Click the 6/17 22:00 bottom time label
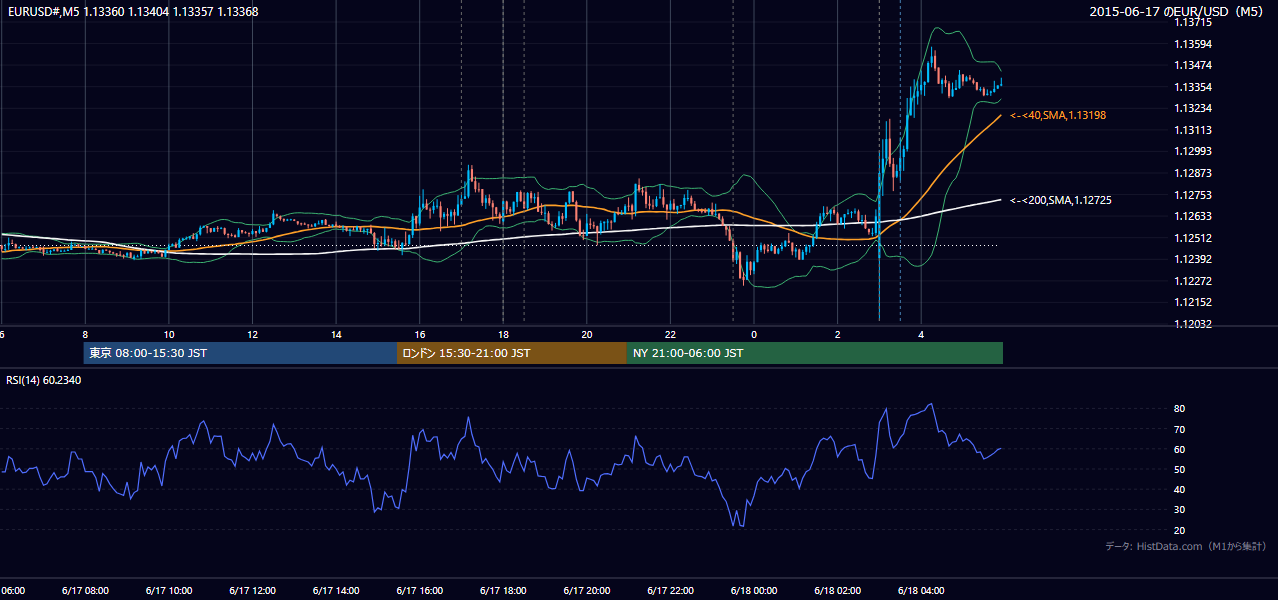The height and width of the screenshot is (600, 1278). (x=670, y=591)
